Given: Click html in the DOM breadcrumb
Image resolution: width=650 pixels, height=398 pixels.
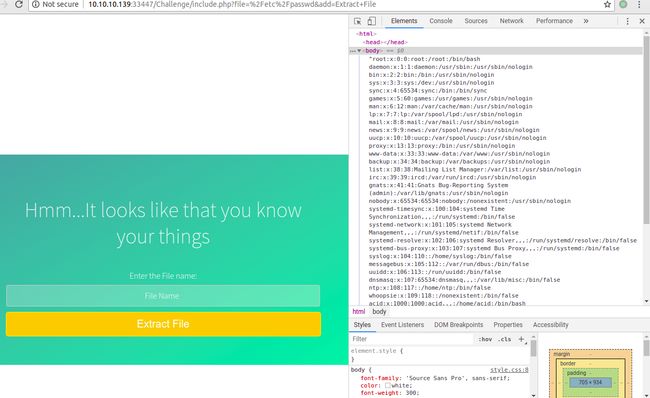Looking at the screenshot, I should [359, 311].
